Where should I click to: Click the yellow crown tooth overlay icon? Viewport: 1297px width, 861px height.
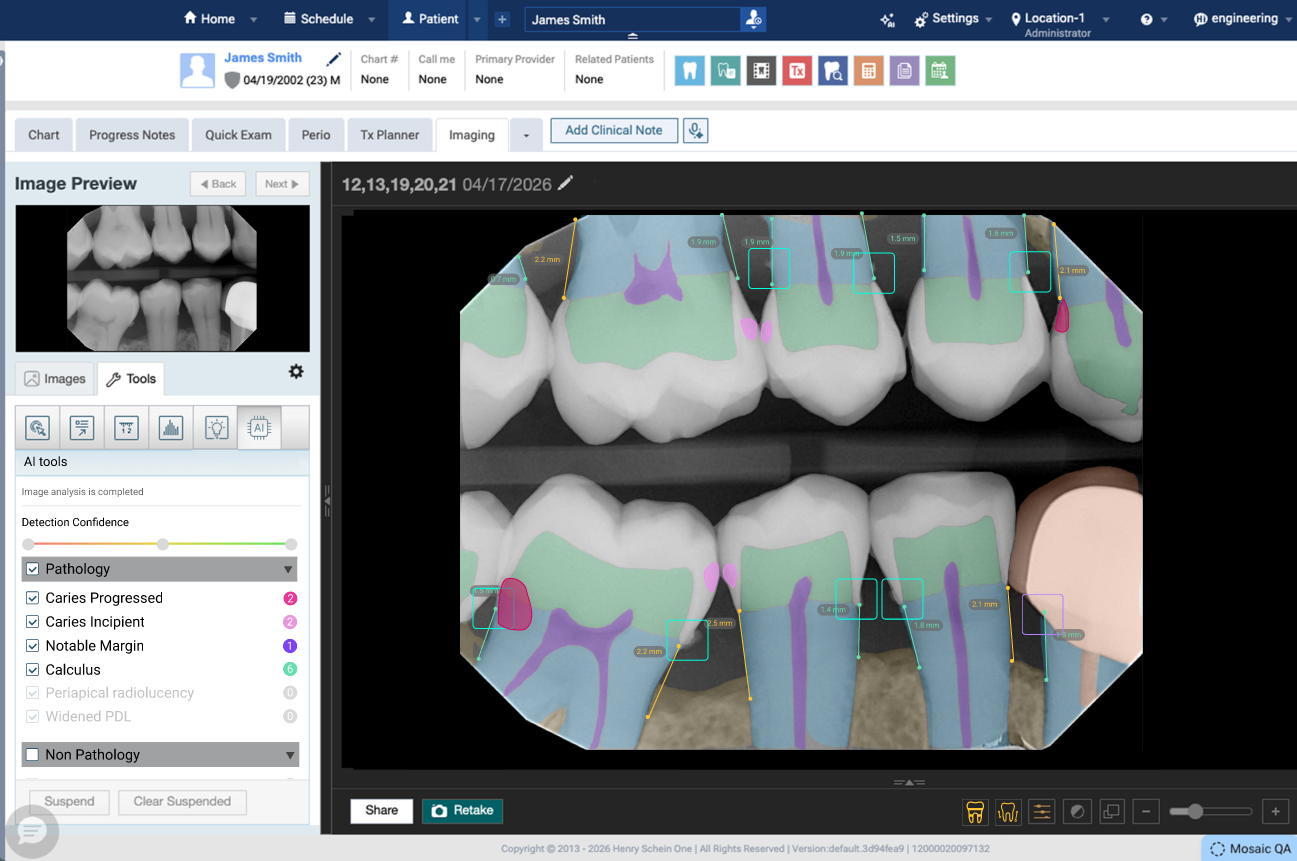[x=975, y=811]
